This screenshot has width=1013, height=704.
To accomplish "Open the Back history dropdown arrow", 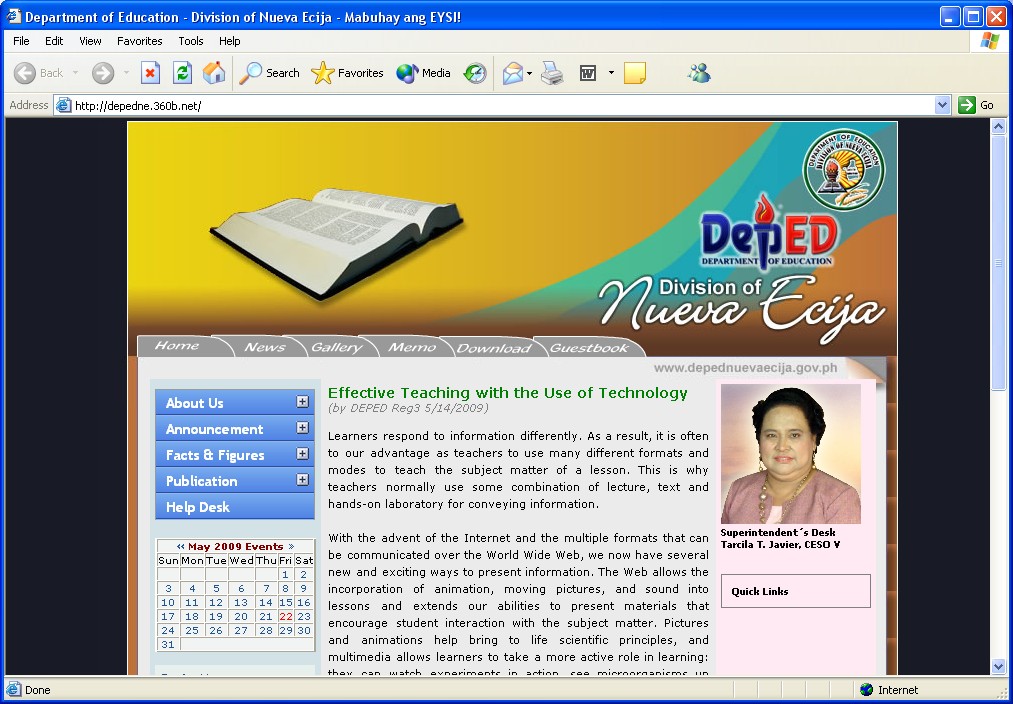I will coord(75,73).
